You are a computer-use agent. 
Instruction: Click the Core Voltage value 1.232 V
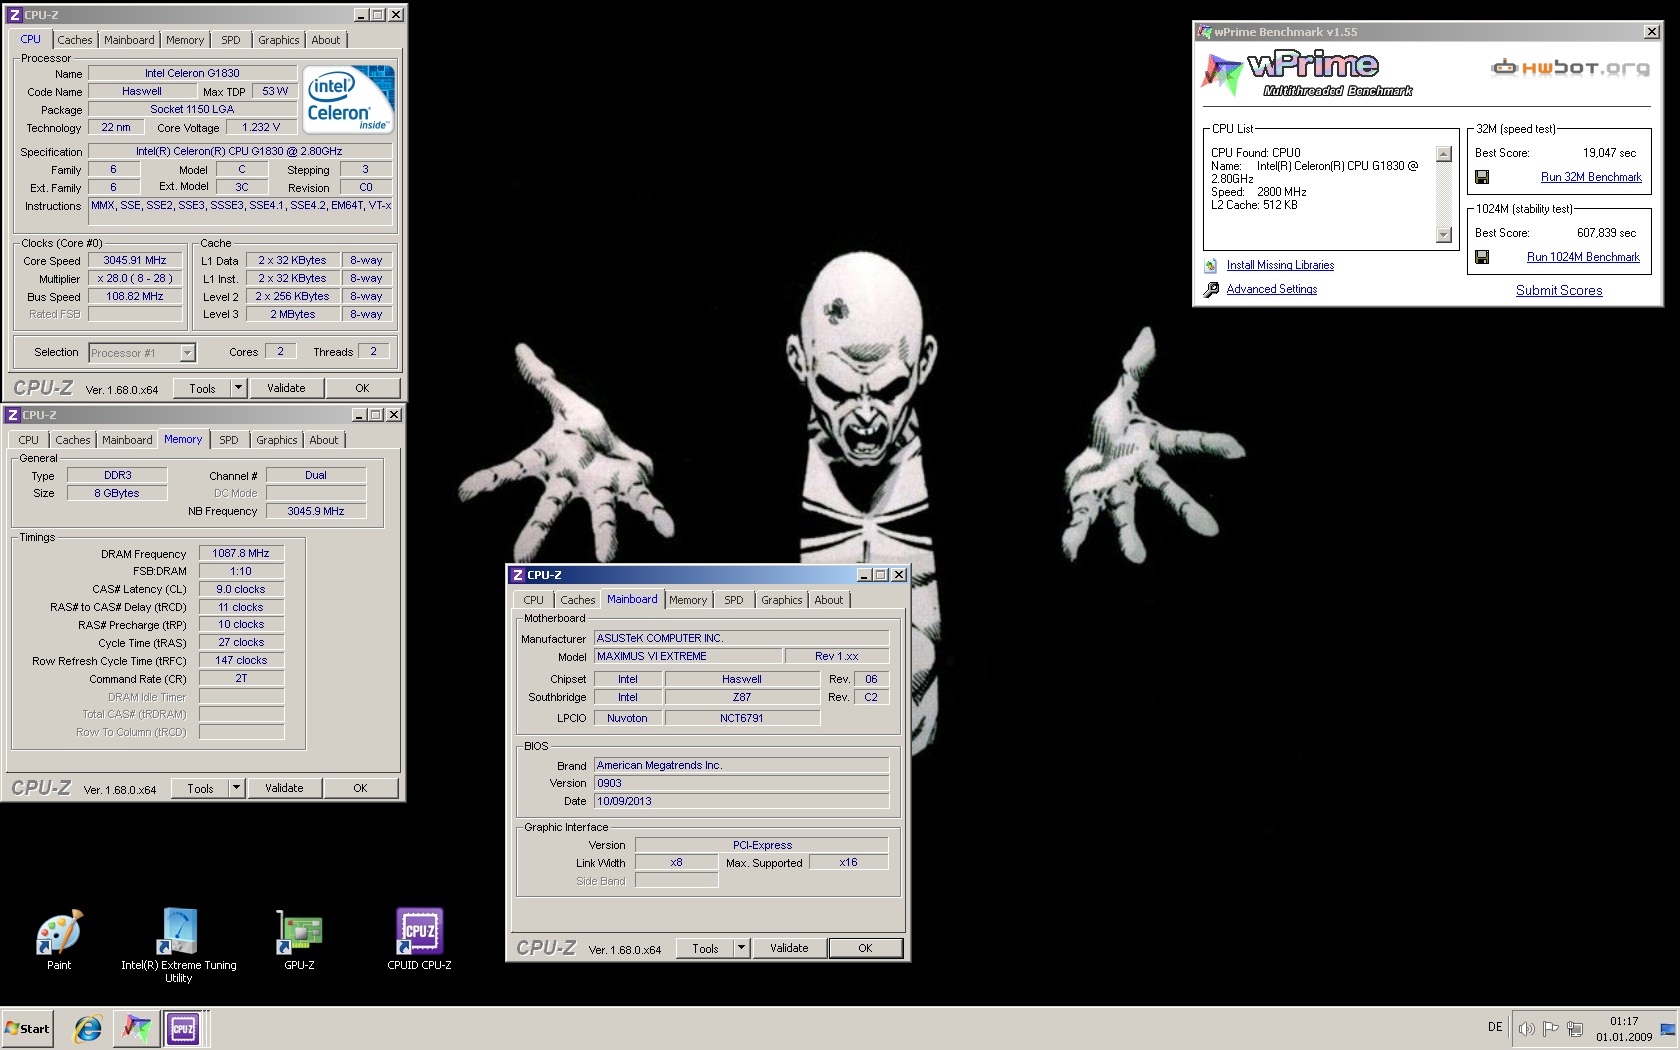[x=261, y=127]
